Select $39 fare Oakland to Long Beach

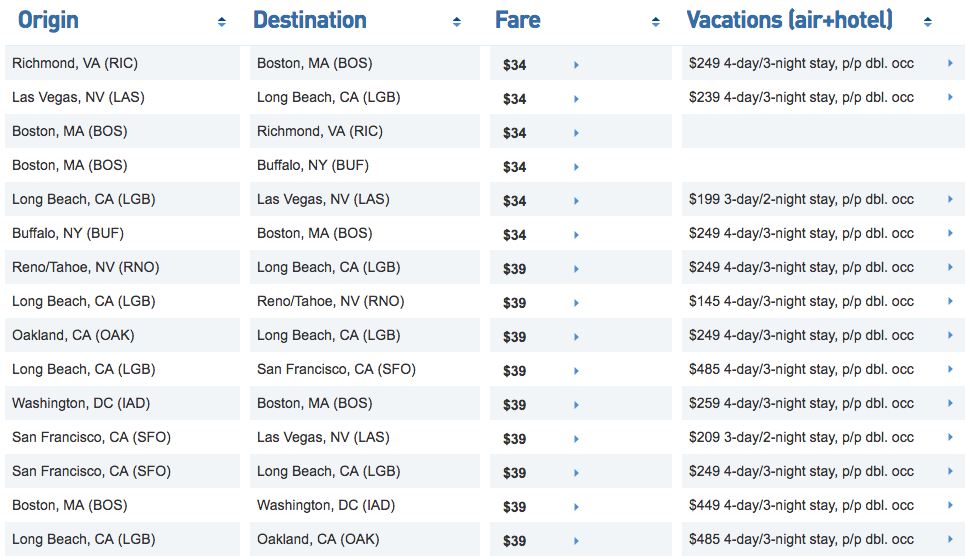pyautogui.click(x=515, y=337)
